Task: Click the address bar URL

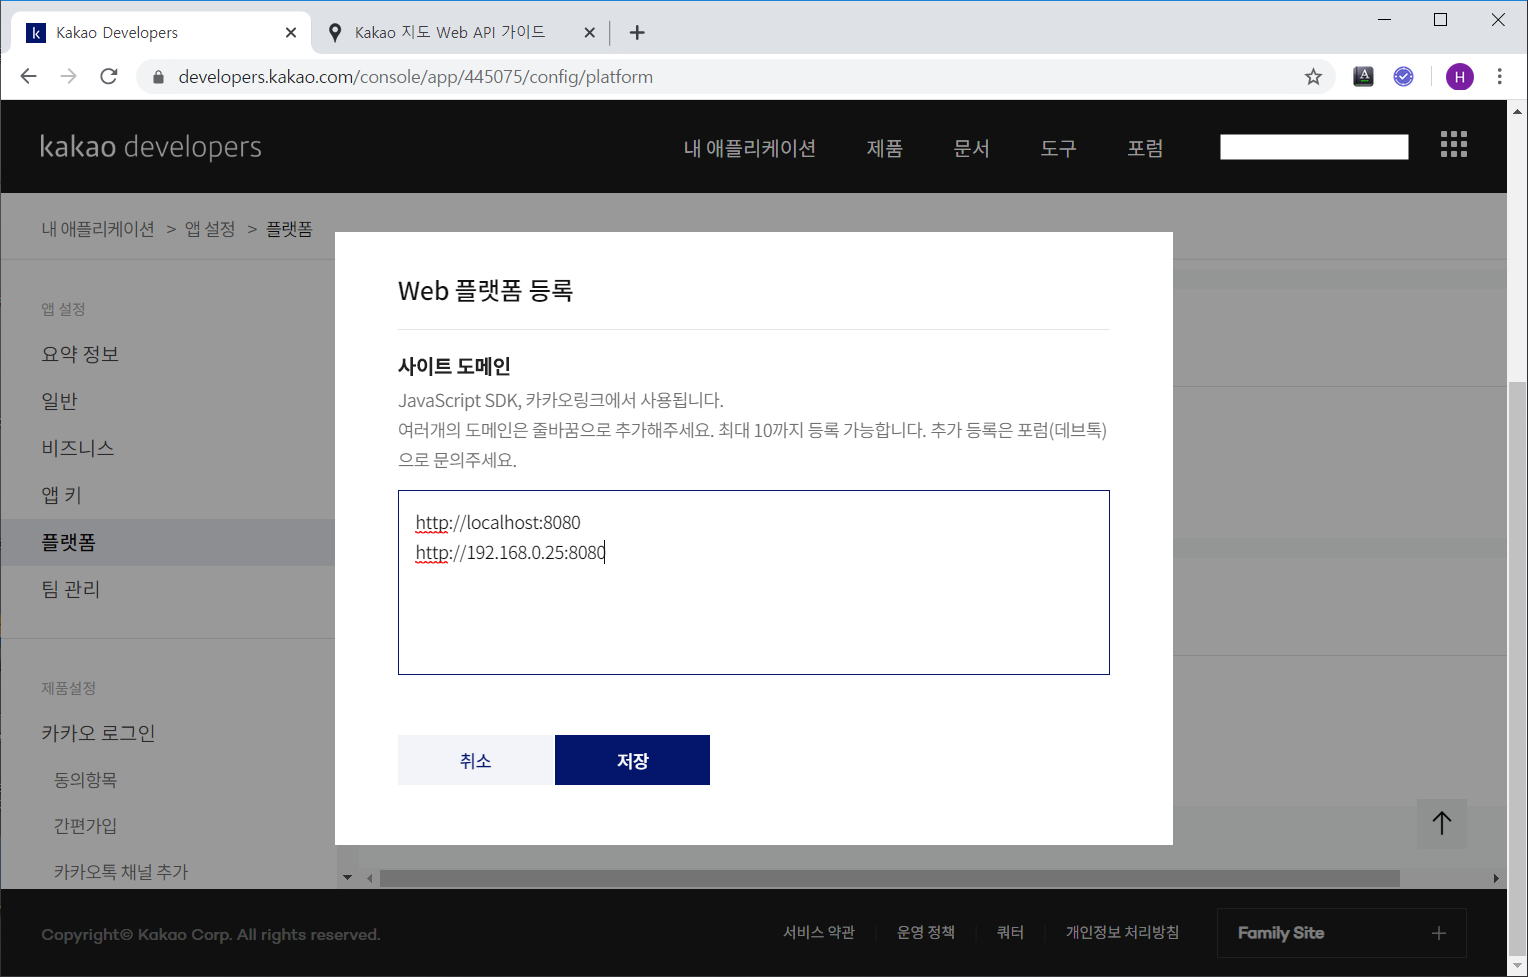Action: (x=416, y=77)
